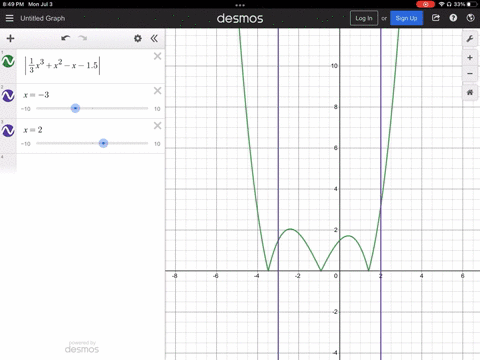Toggle visibility of the cubic function graph
The height and width of the screenshot is (360, 480).
pos(8,61)
